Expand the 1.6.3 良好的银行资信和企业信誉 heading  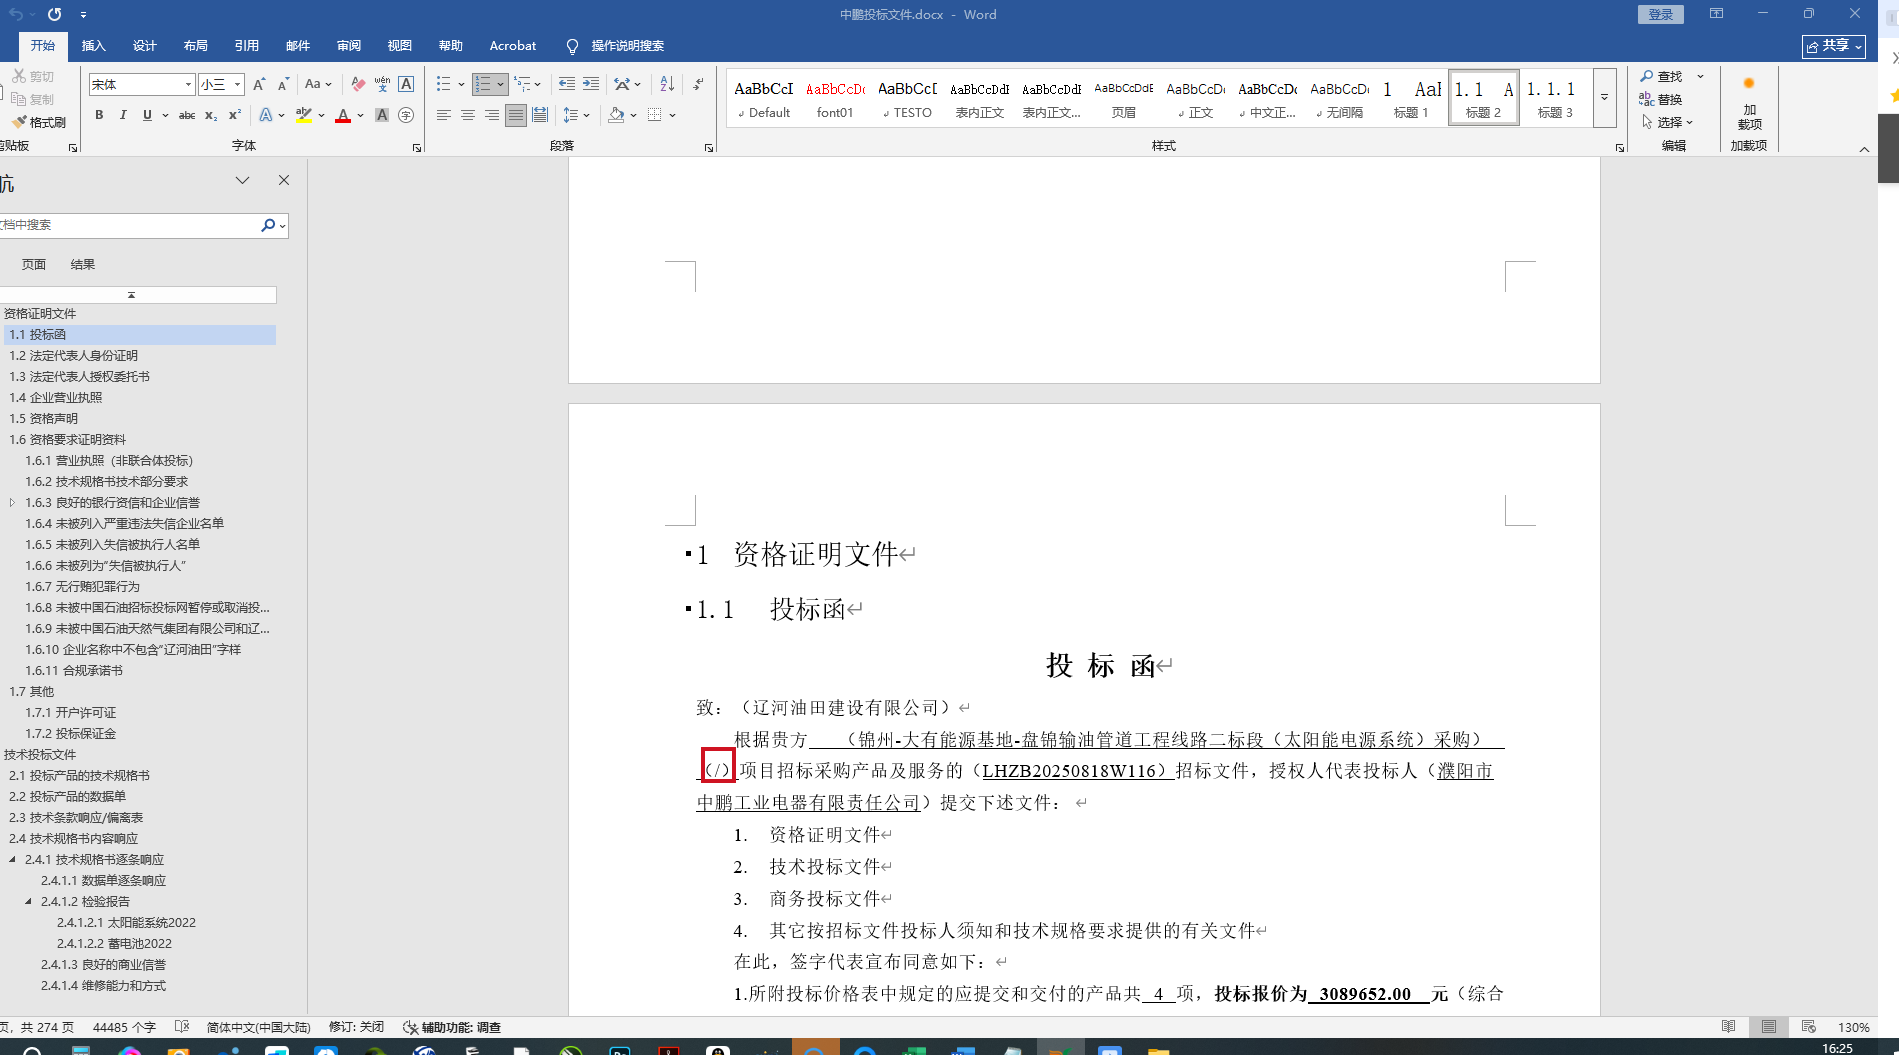click(x=12, y=503)
